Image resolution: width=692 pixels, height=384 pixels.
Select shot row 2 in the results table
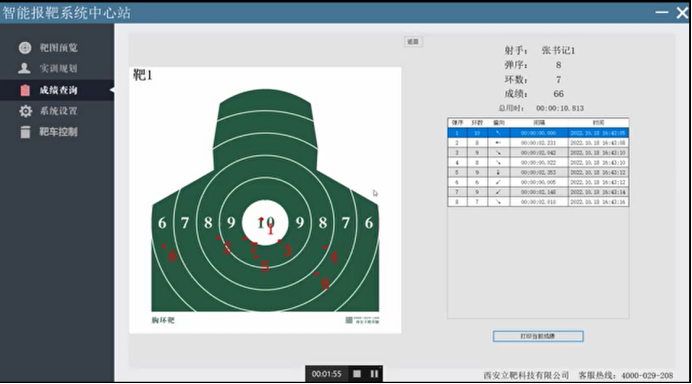click(538, 143)
